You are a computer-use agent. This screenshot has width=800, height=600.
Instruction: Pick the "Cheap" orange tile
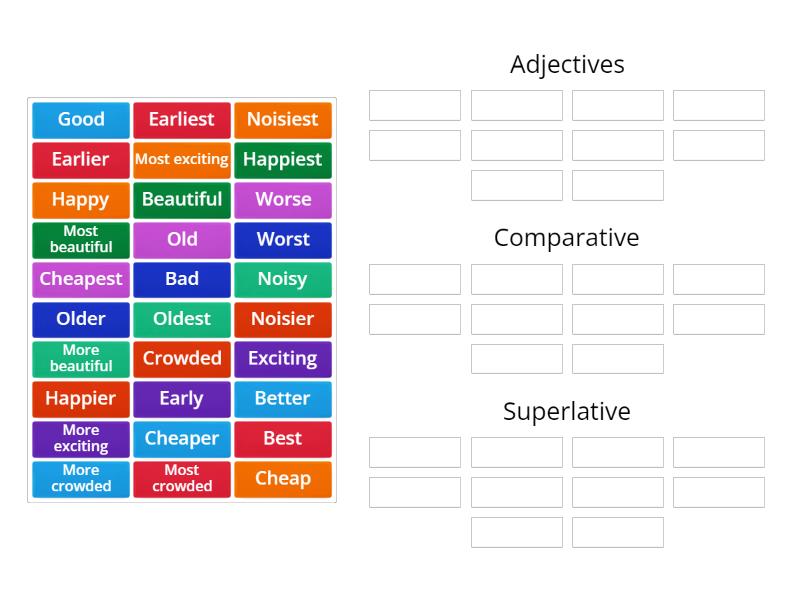(283, 479)
